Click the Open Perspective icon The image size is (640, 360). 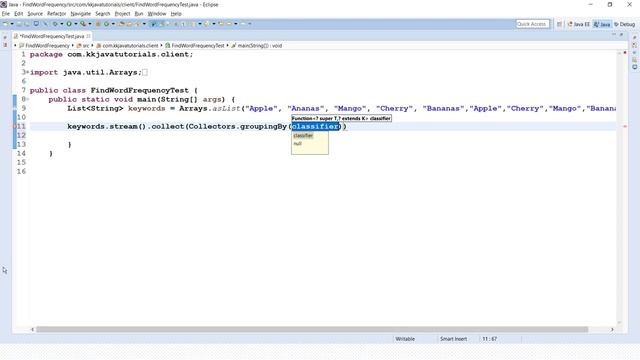[560, 24]
